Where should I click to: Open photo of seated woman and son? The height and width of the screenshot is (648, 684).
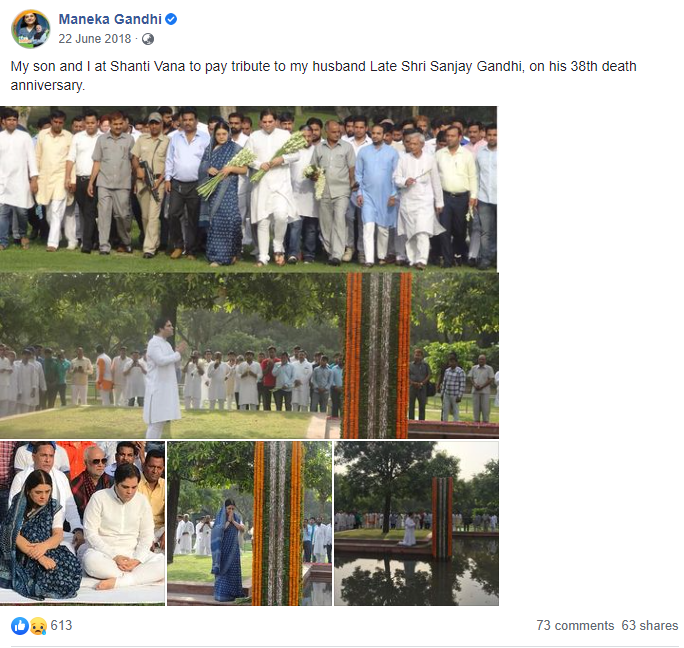[x=82, y=523]
